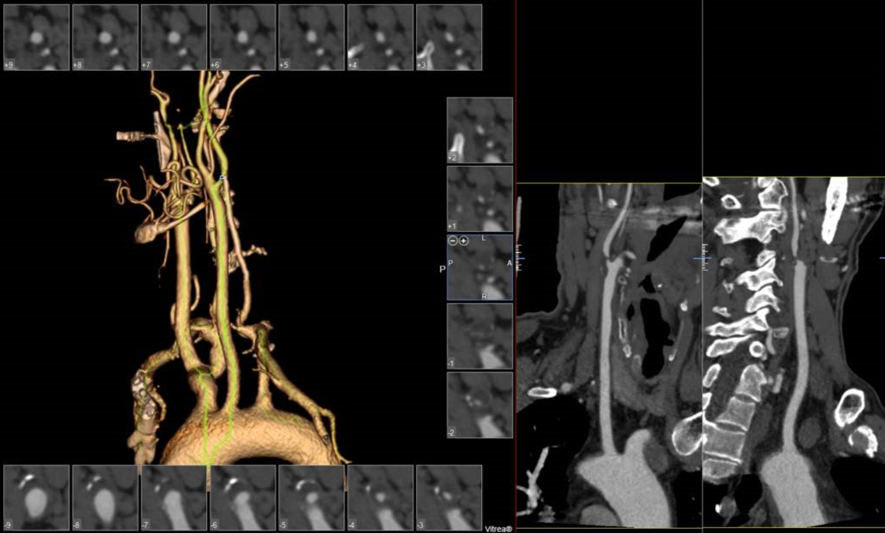This screenshot has width=885, height=533.
Task: Open the +7 axial slice thumbnail
Action: (174, 37)
